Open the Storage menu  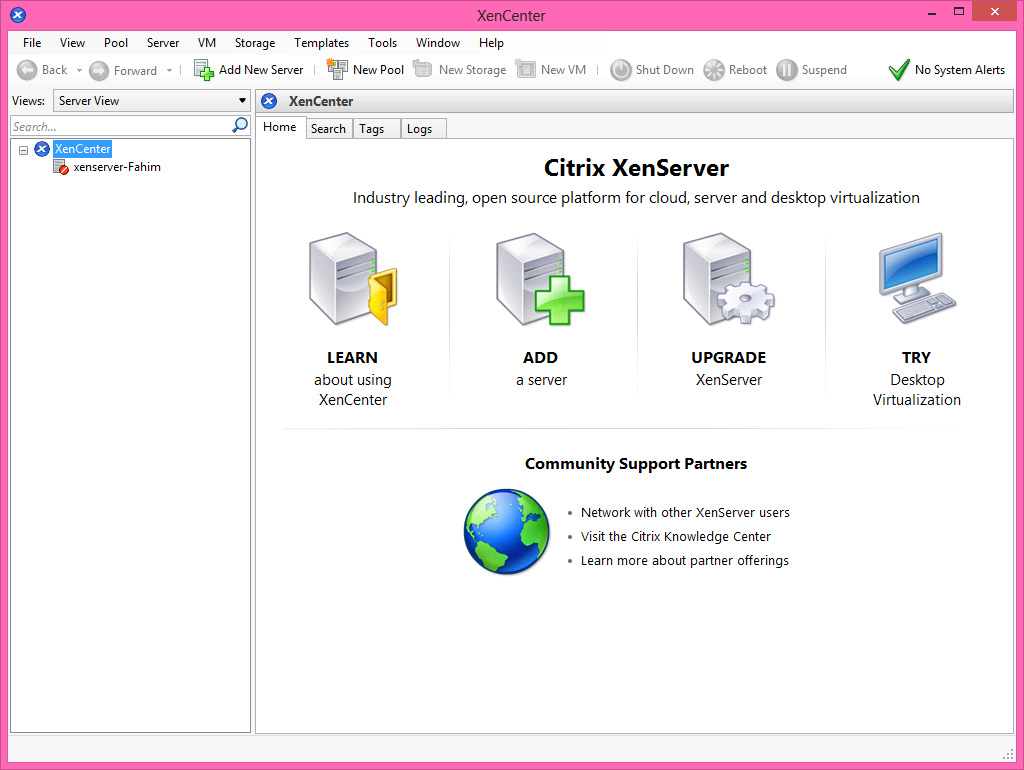255,42
